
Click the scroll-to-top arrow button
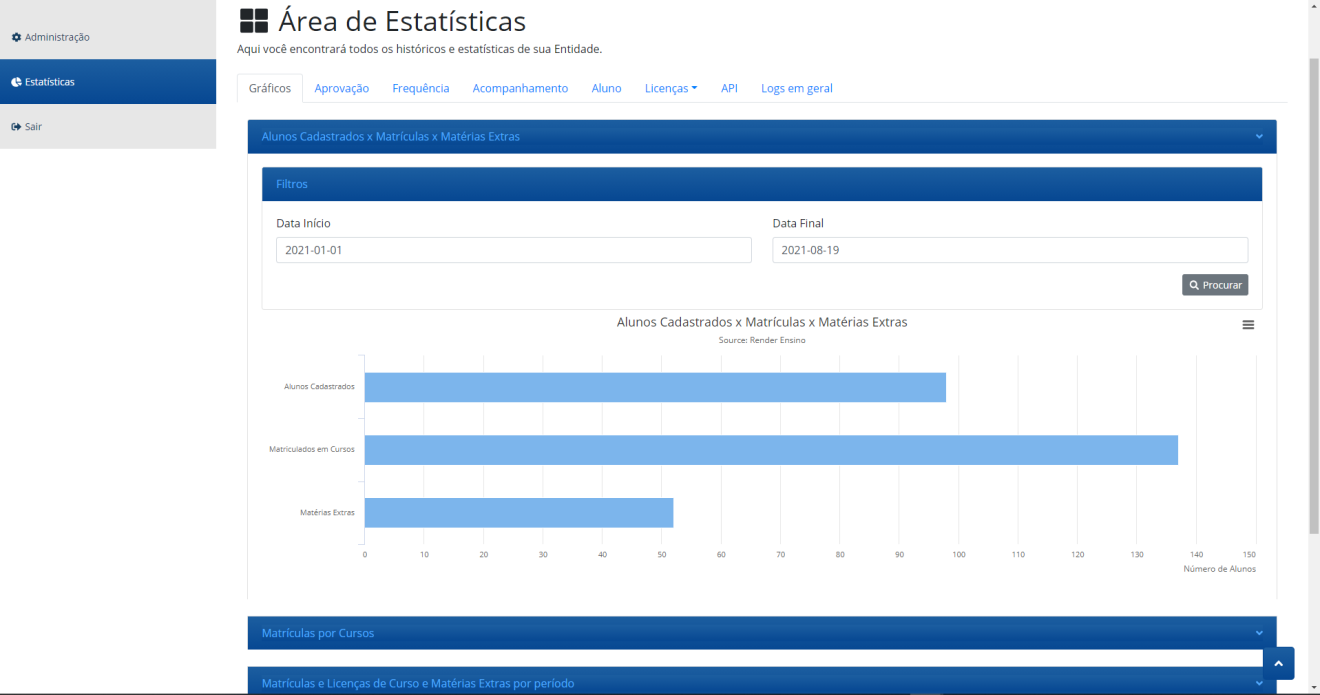1278,663
